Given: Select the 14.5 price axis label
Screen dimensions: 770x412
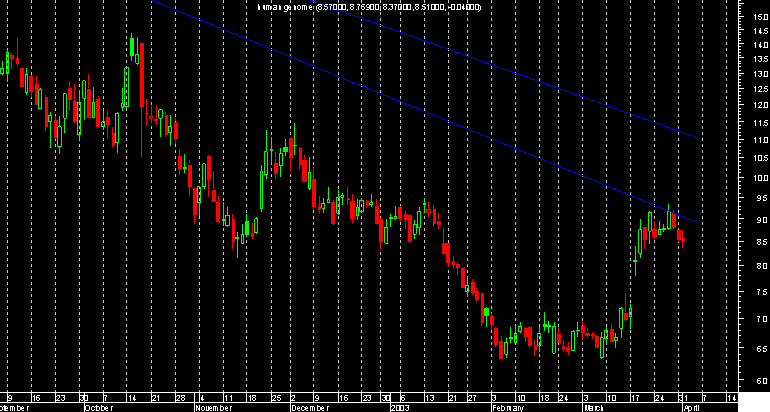Looking at the screenshot, I should pos(760,31).
